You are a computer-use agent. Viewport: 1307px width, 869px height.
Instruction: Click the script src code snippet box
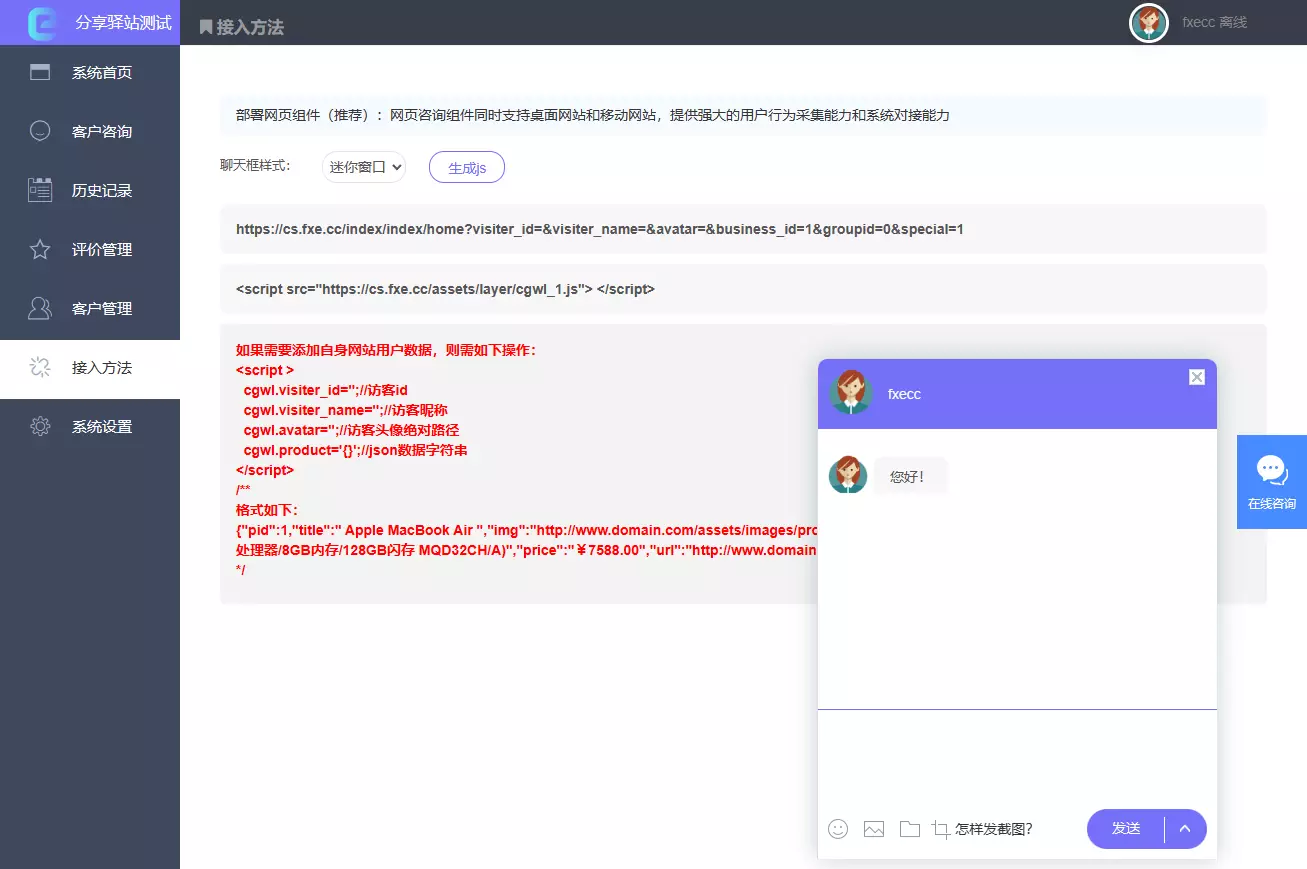743,289
